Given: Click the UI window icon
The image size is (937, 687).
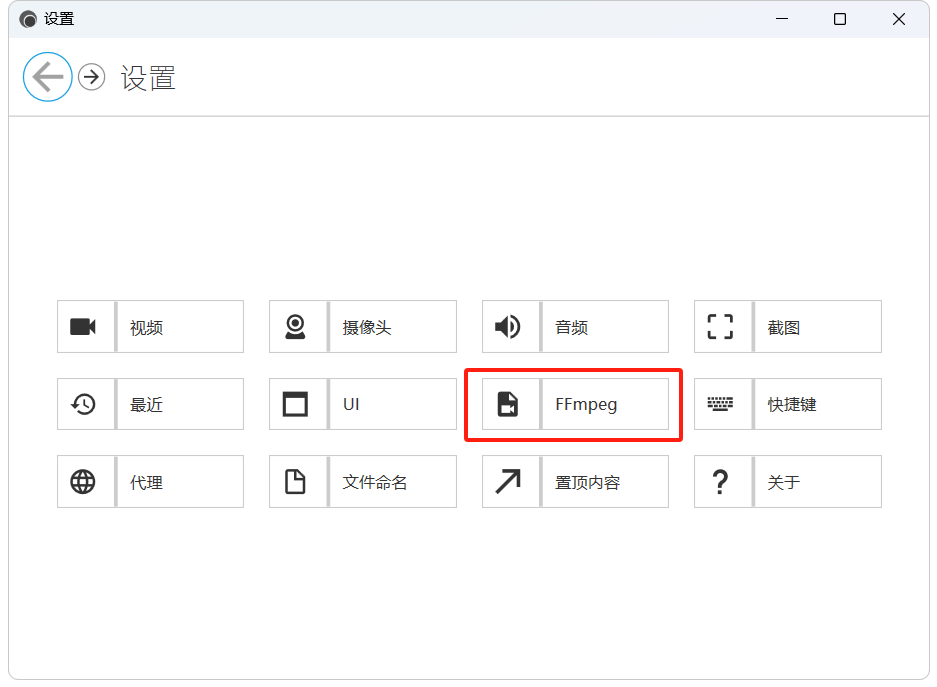Looking at the screenshot, I should (x=295, y=404).
